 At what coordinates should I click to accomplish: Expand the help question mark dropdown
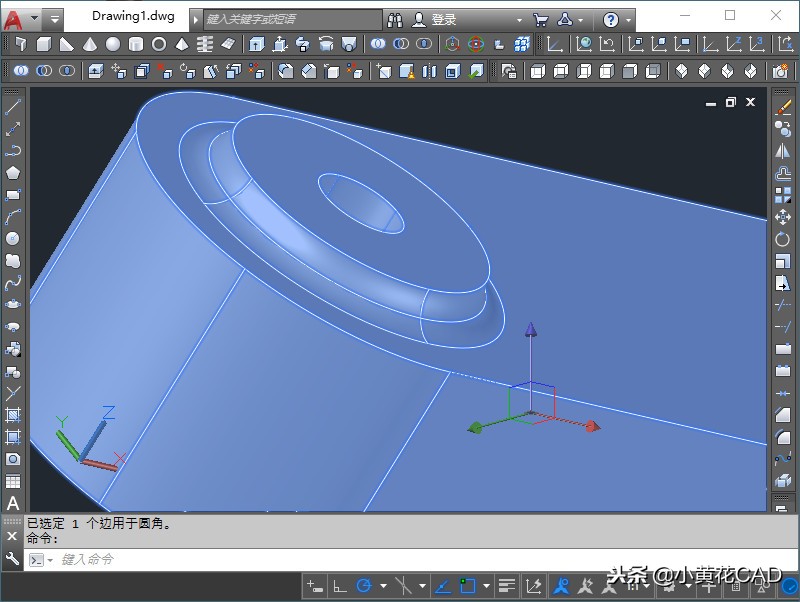tap(628, 19)
